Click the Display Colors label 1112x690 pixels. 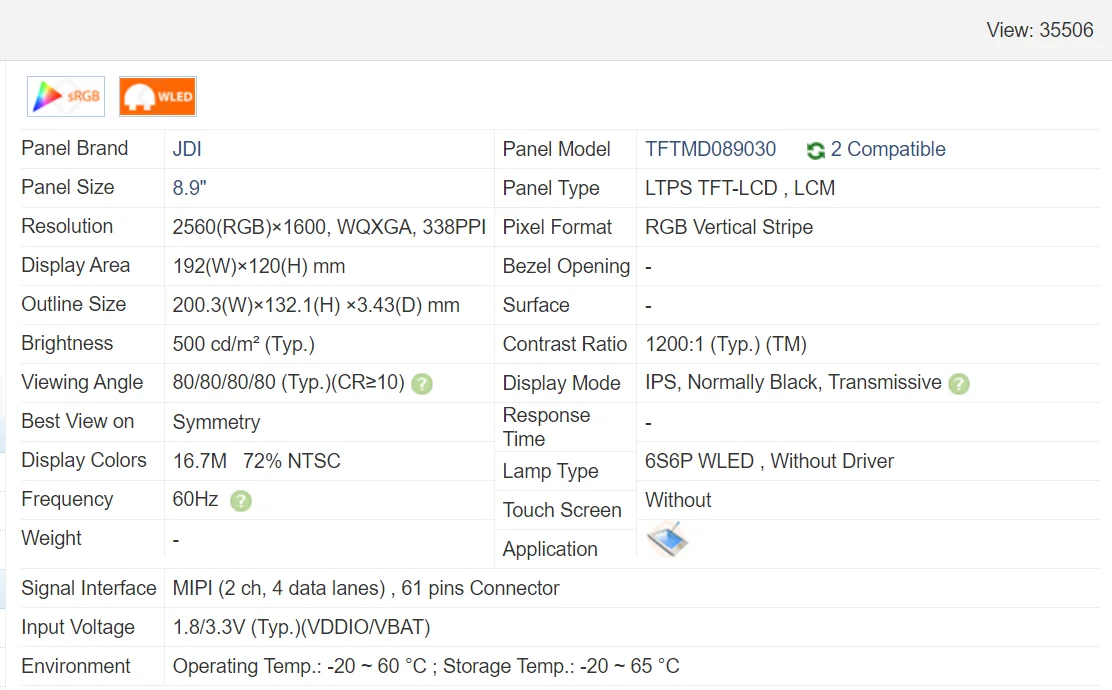point(84,460)
